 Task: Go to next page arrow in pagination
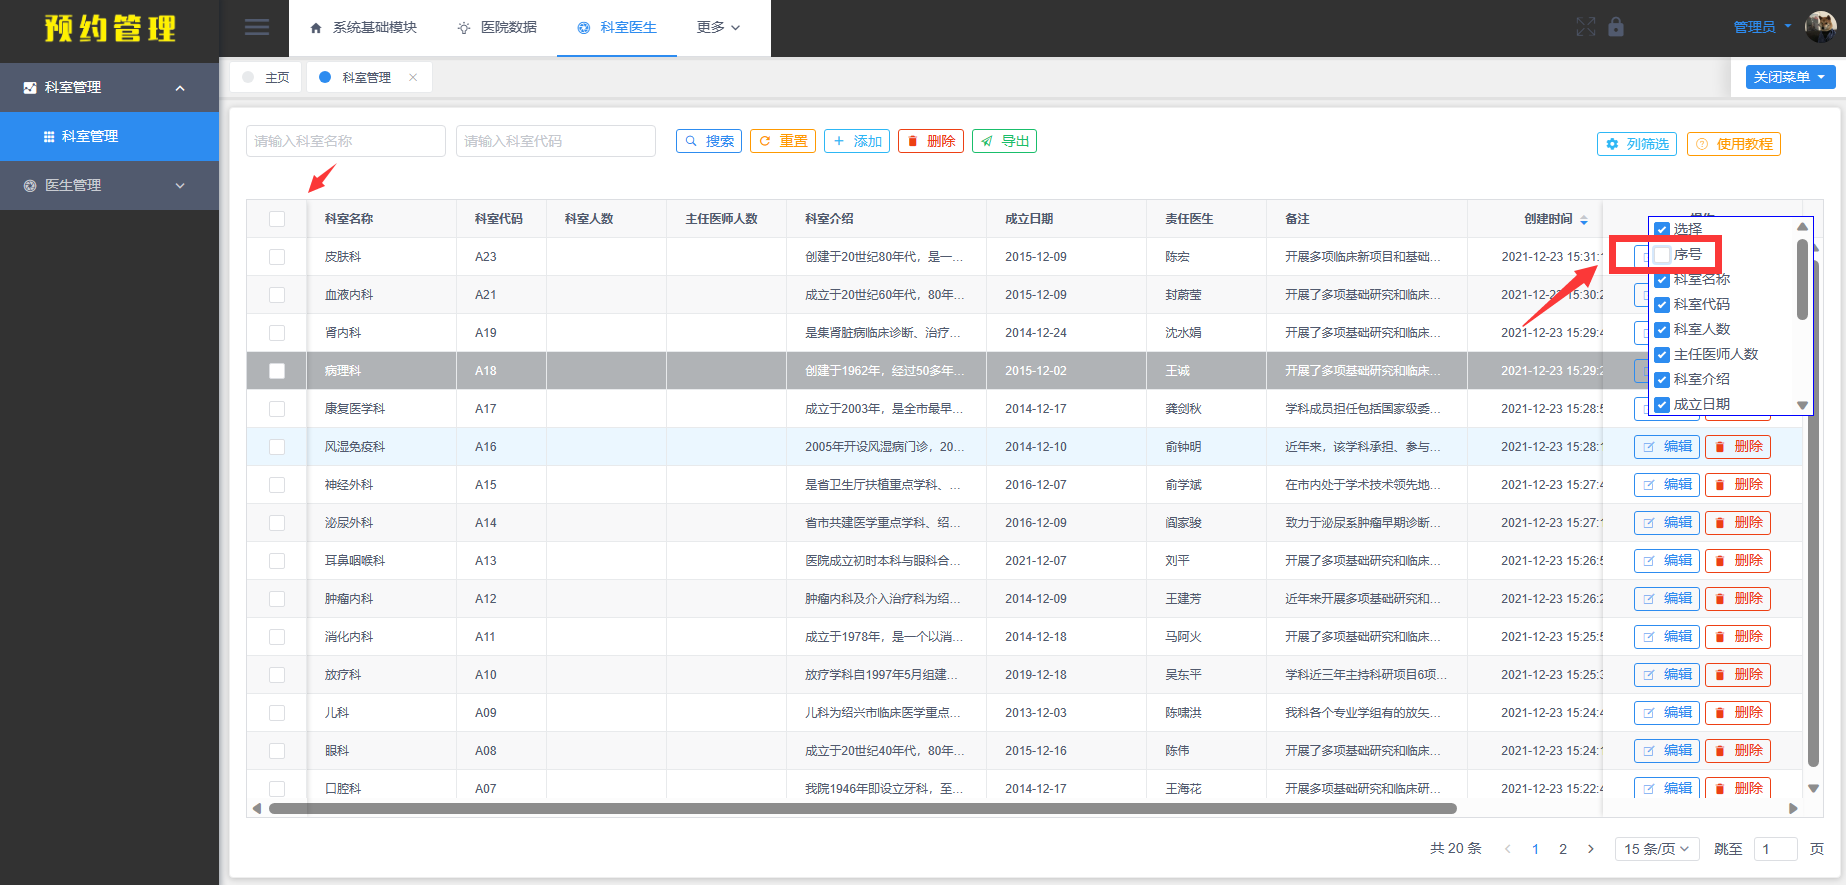point(1591,849)
